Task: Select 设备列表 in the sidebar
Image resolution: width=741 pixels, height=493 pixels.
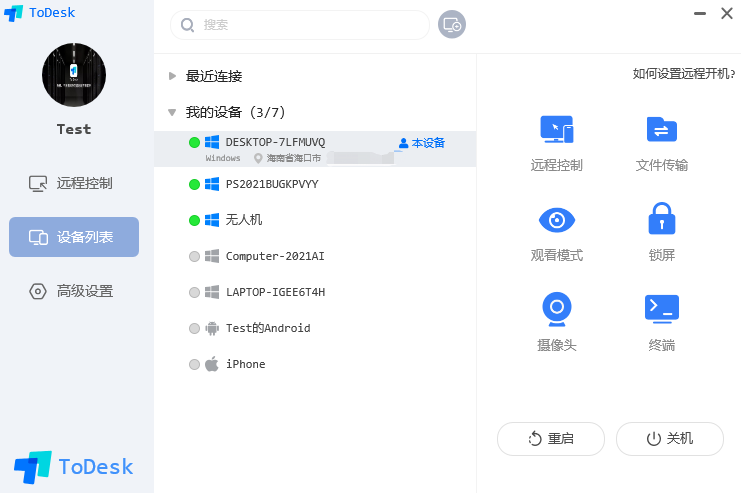Action: [74, 237]
